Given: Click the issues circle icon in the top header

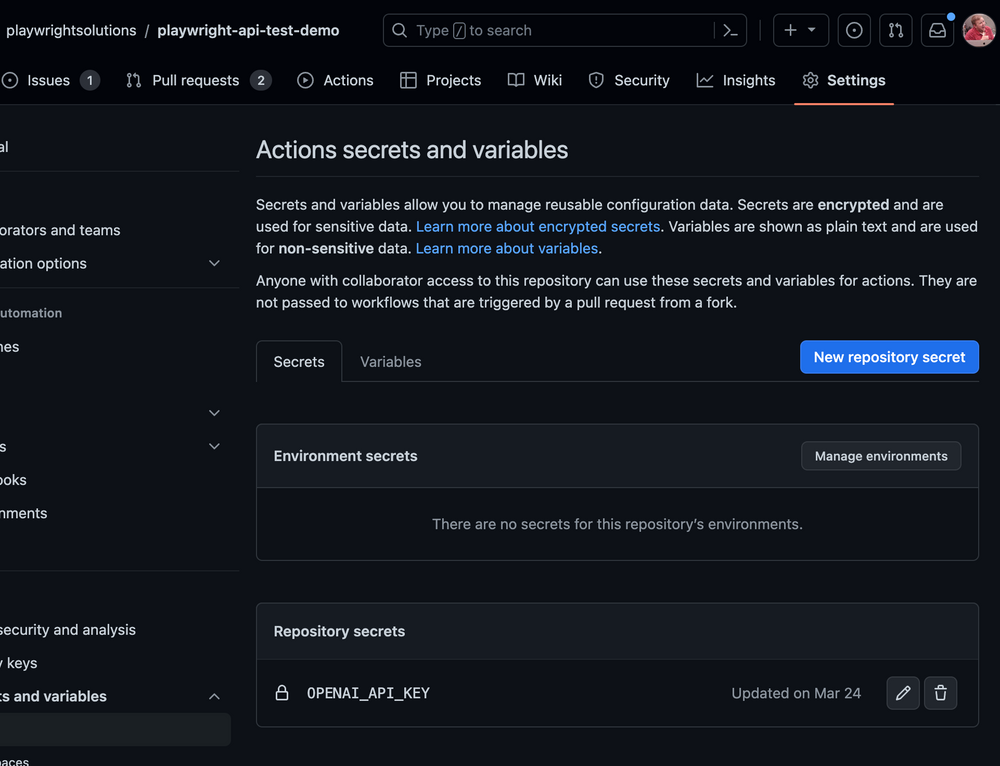Looking at the screenshot, I should (x=854, y=30).
